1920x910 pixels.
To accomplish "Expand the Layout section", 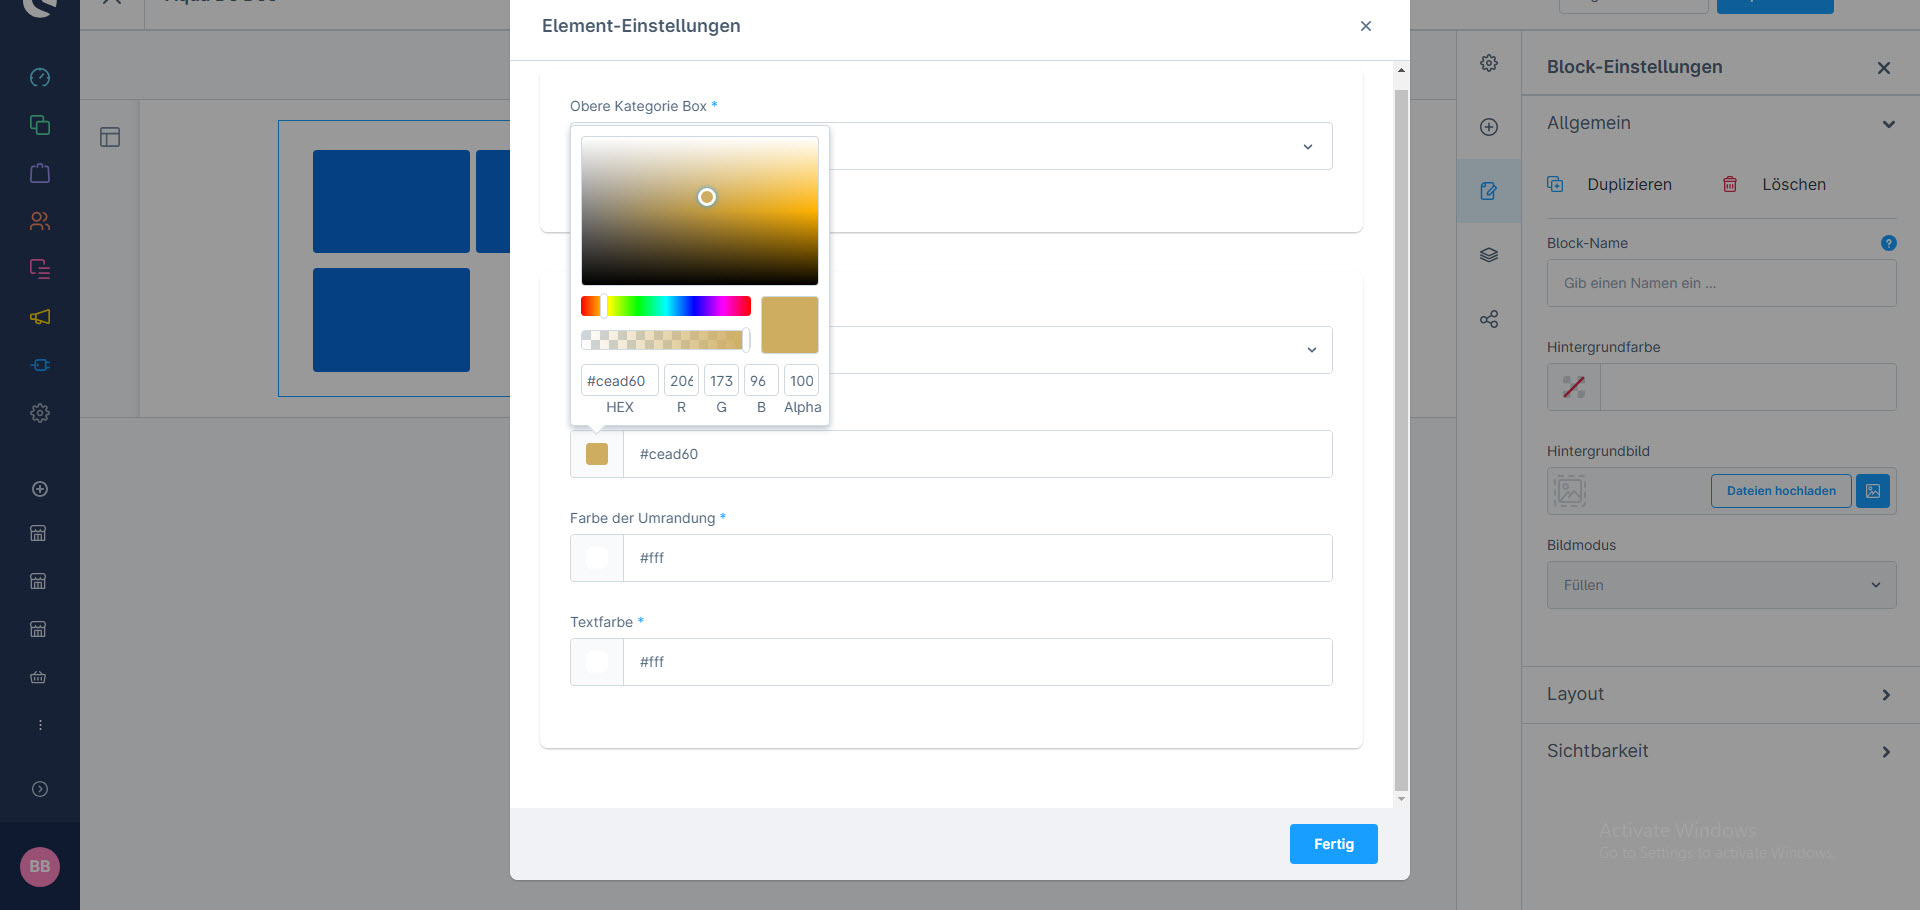I will point(1720,694).
